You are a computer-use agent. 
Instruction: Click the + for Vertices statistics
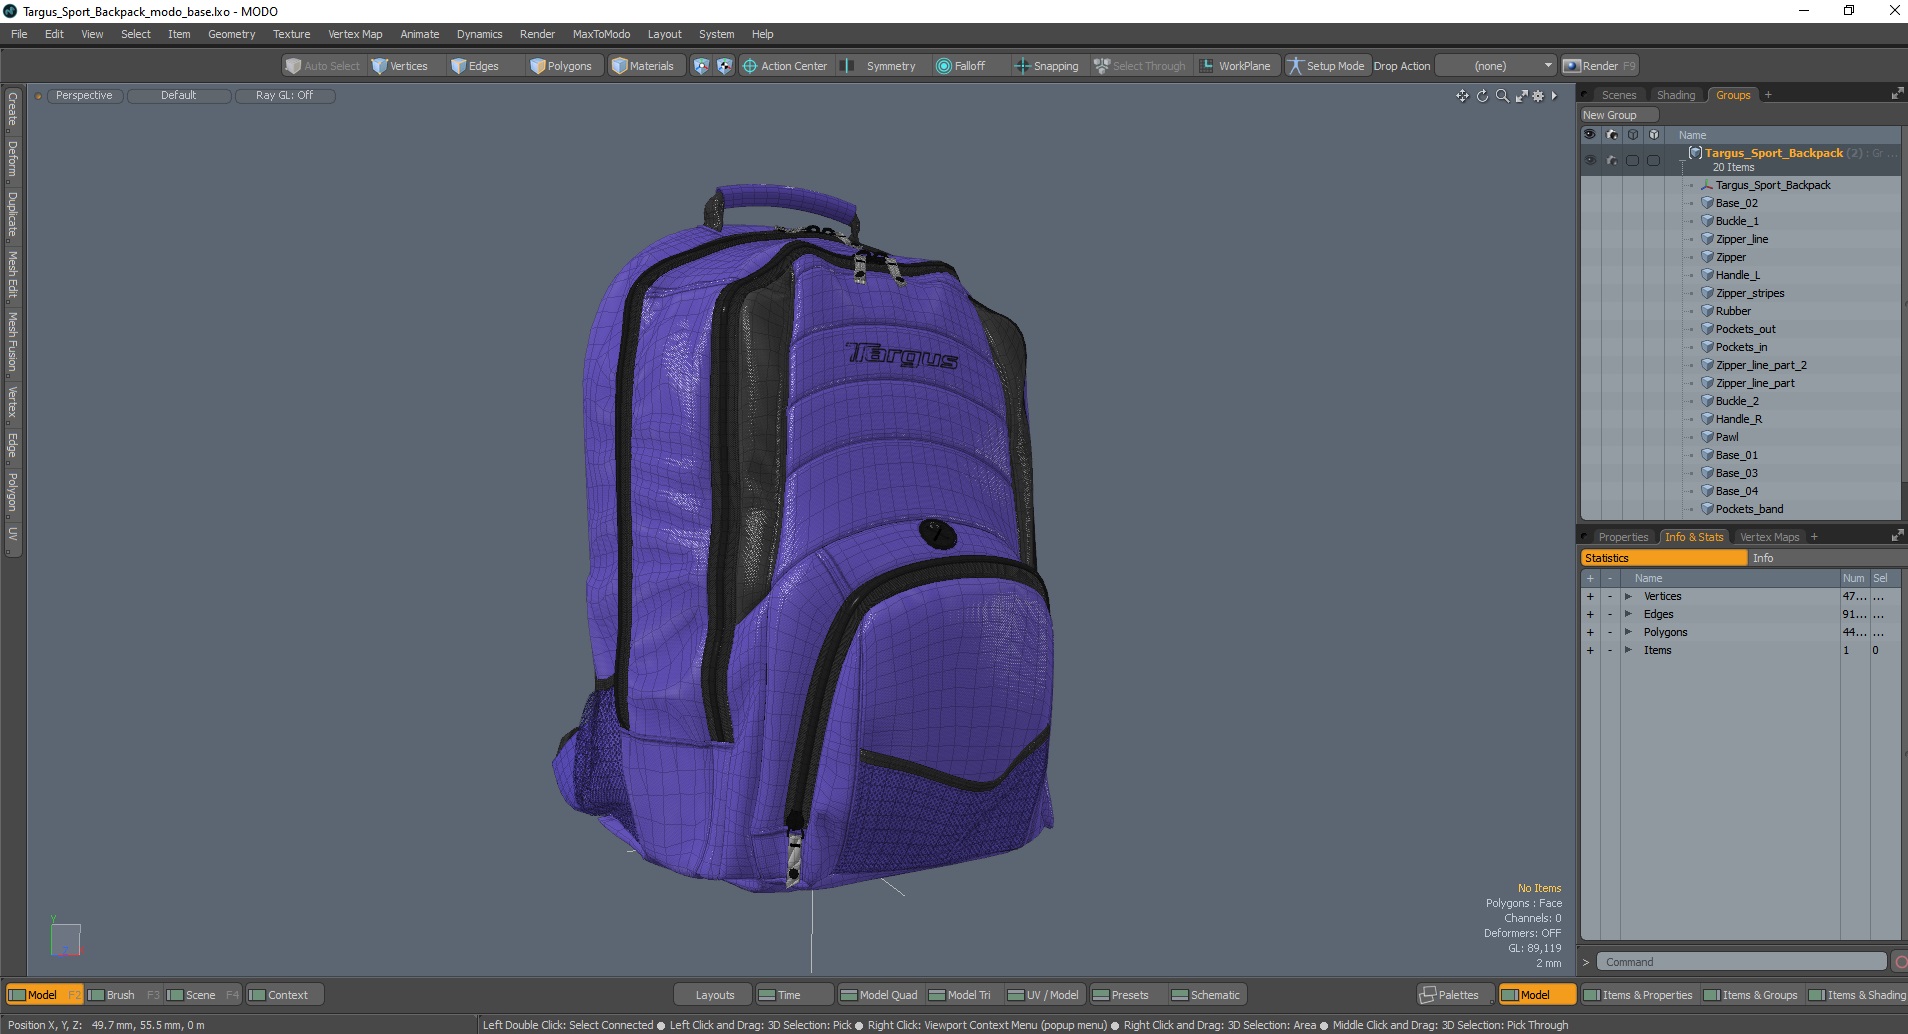pyautogui.click(x=1590, y=597)
